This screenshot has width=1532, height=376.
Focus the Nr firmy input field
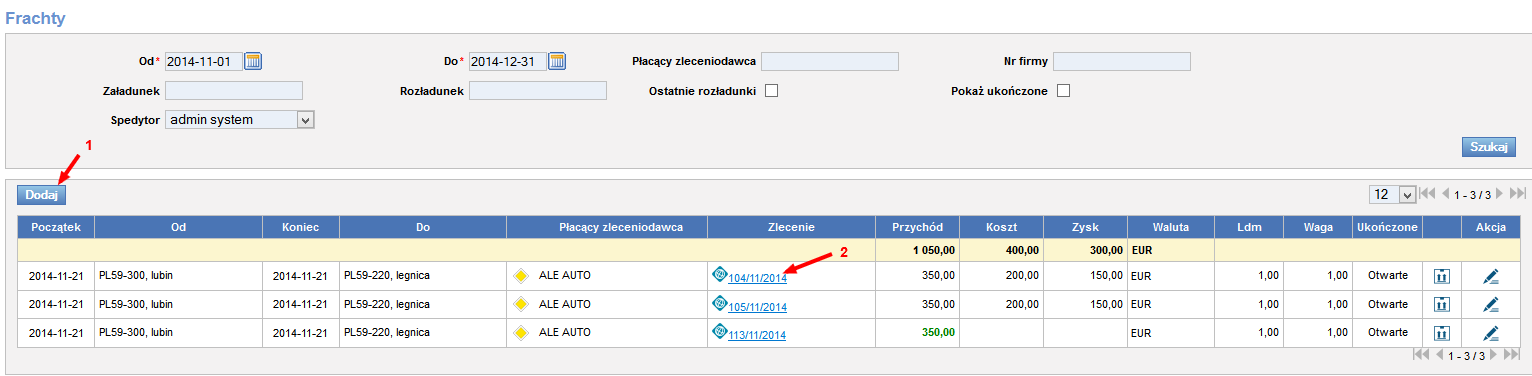click(1122, 62)
